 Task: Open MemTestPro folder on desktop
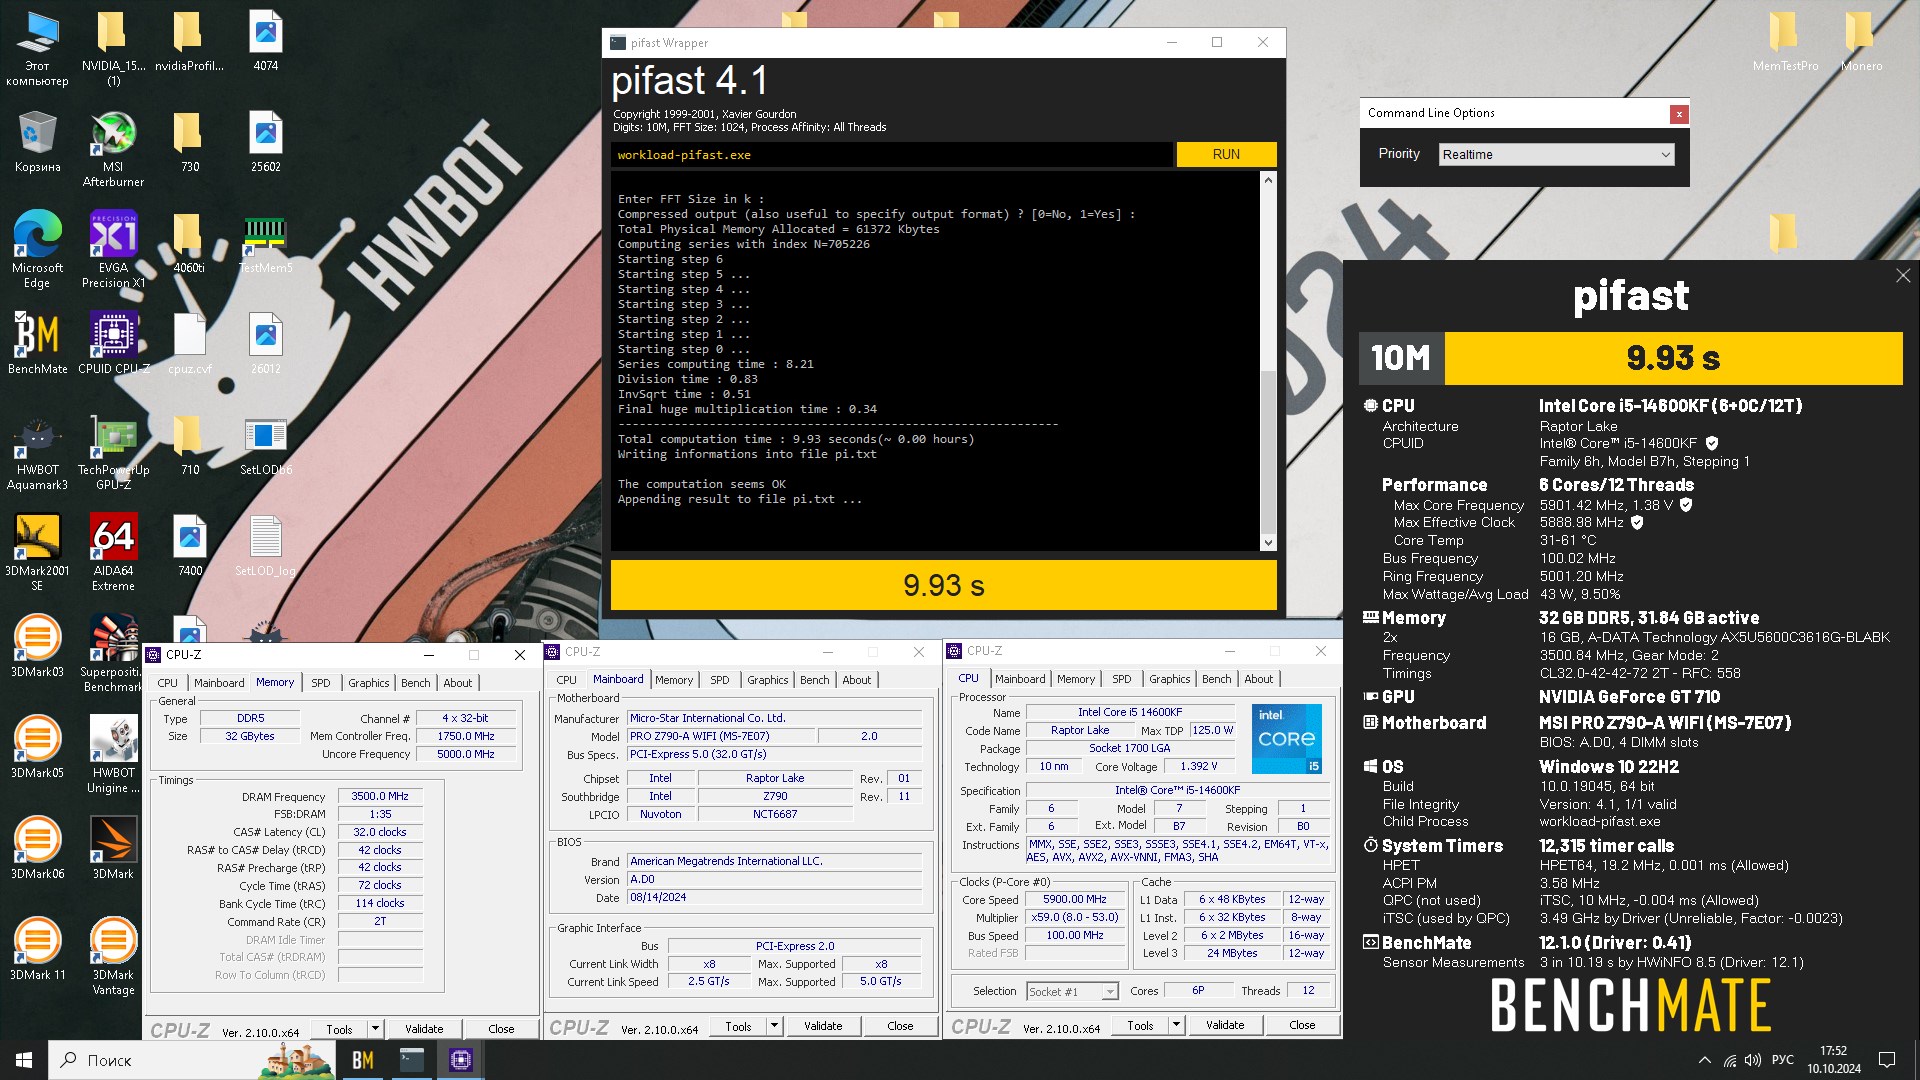coord(1785,41)
